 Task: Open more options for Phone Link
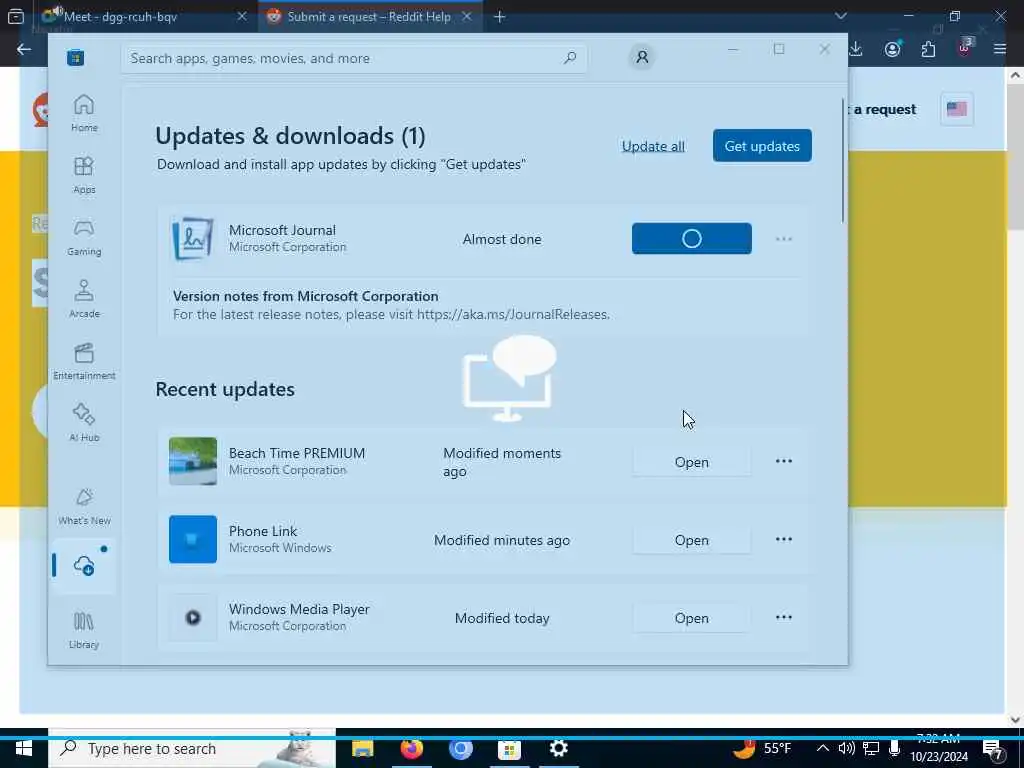point(784,539)
